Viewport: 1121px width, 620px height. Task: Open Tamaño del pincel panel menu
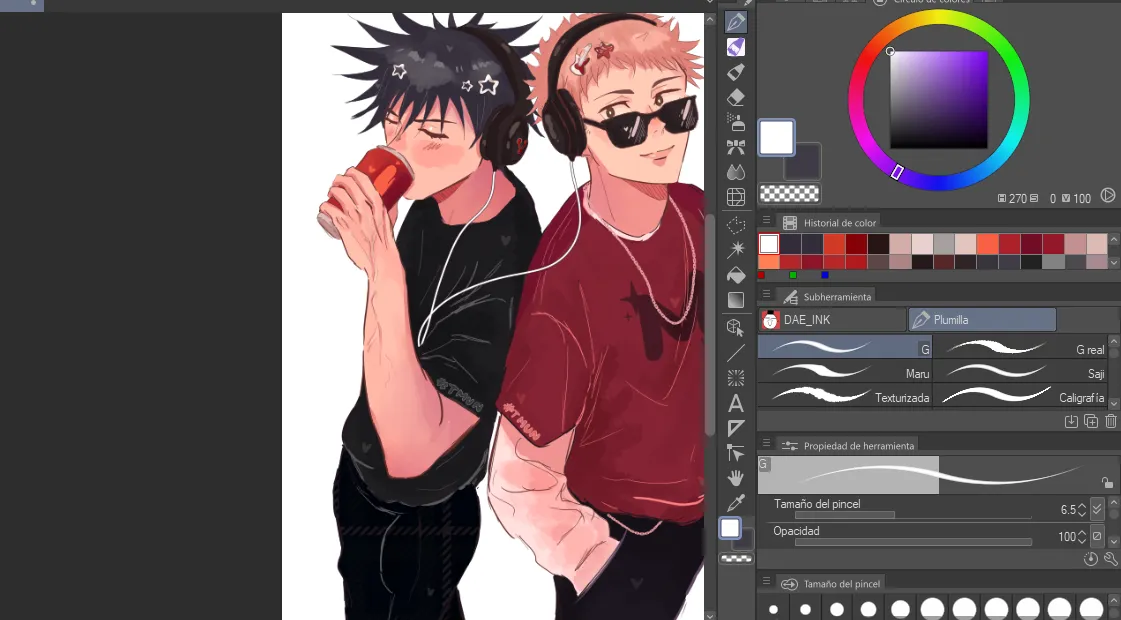pos(766,581)
